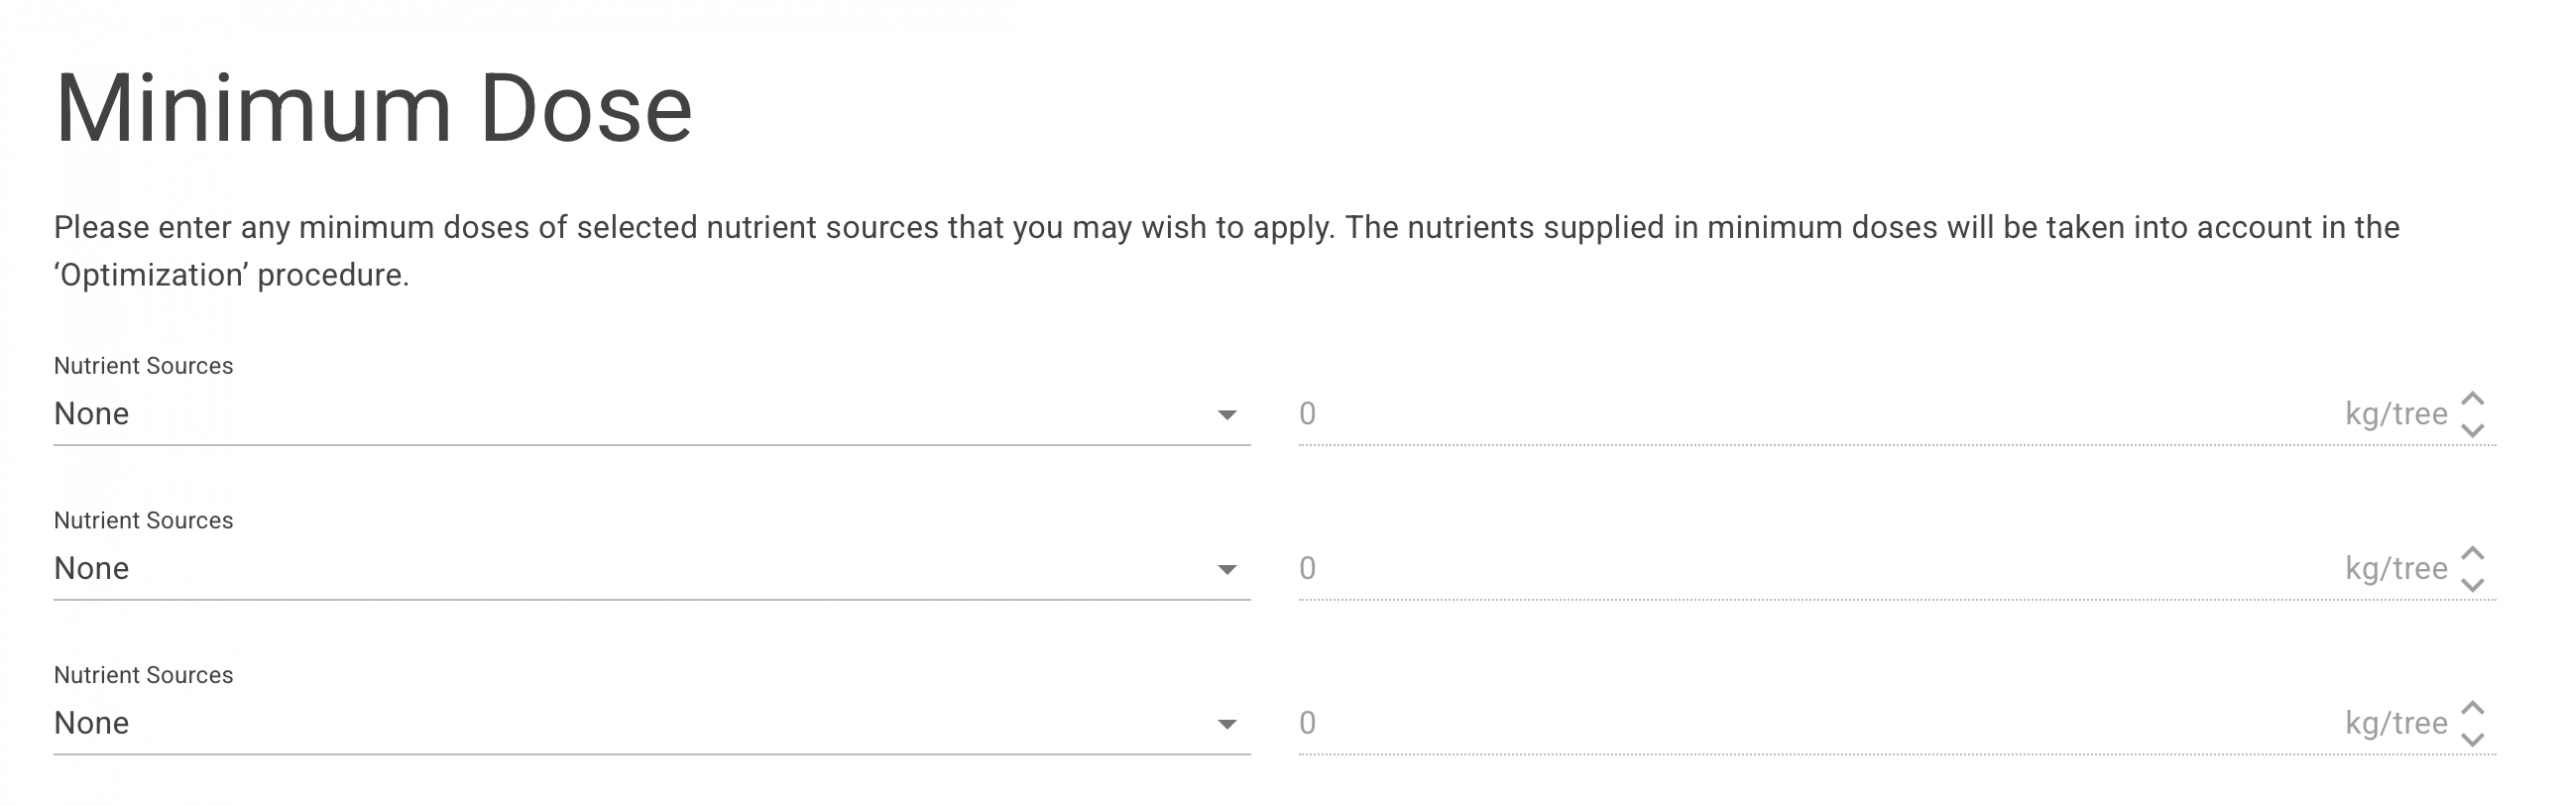Click the first Nutrient Sources dropdown arrow
Screen dimensions: 2560x805
[x=1226, y=415]
